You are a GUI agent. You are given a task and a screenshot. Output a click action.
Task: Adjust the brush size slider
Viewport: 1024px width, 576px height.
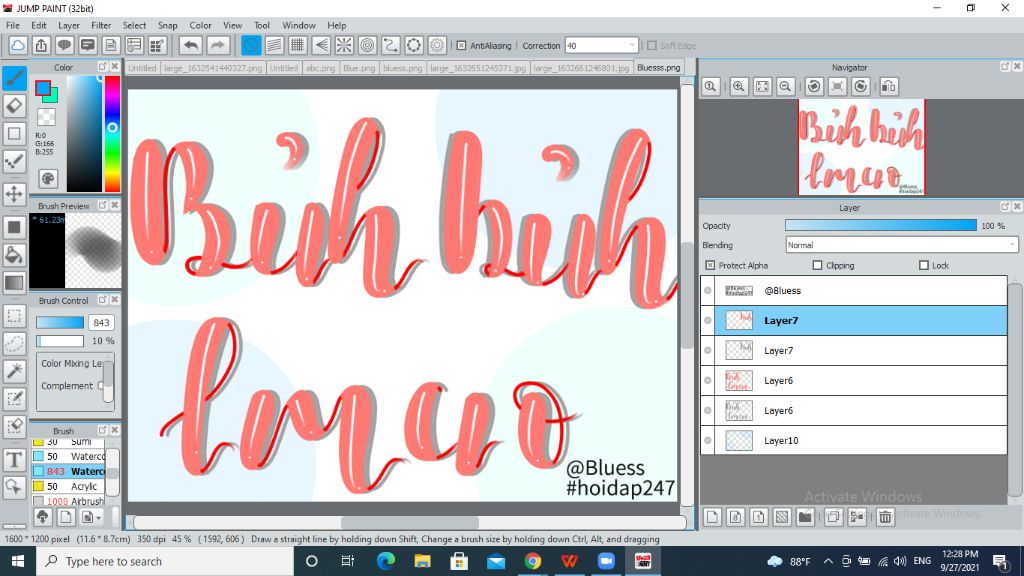point(60,323)
